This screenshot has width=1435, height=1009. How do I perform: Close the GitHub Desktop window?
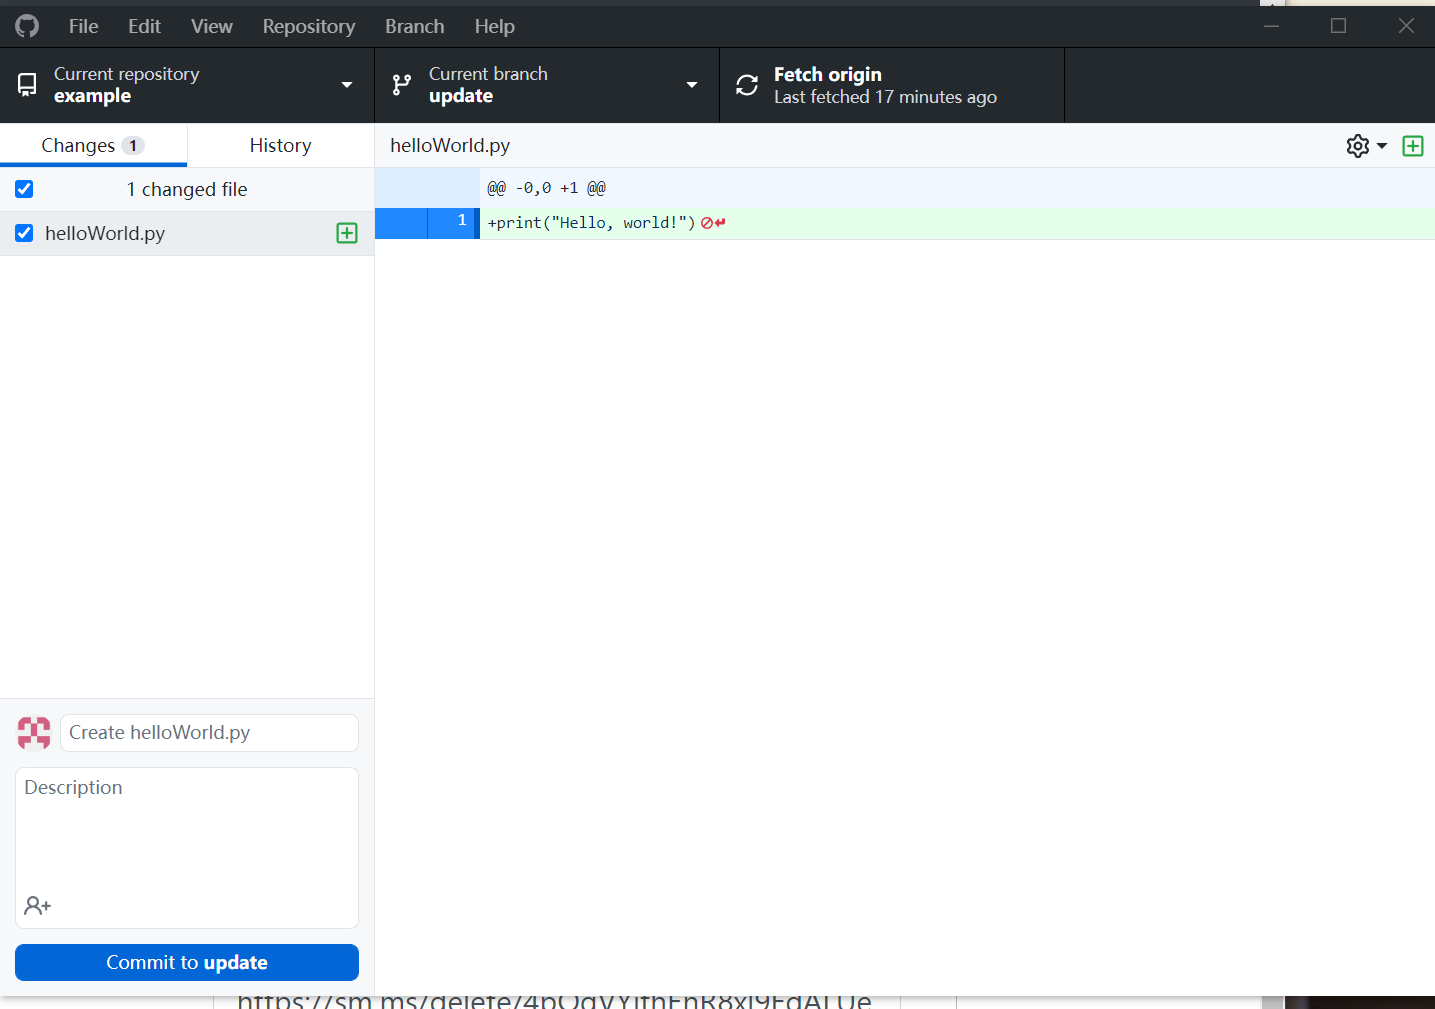(1406, 26)
